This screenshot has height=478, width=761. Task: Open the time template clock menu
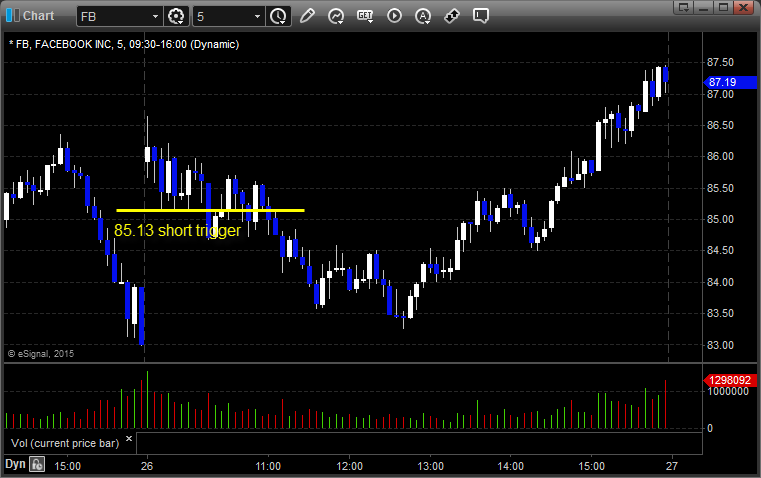click(278, 16)
